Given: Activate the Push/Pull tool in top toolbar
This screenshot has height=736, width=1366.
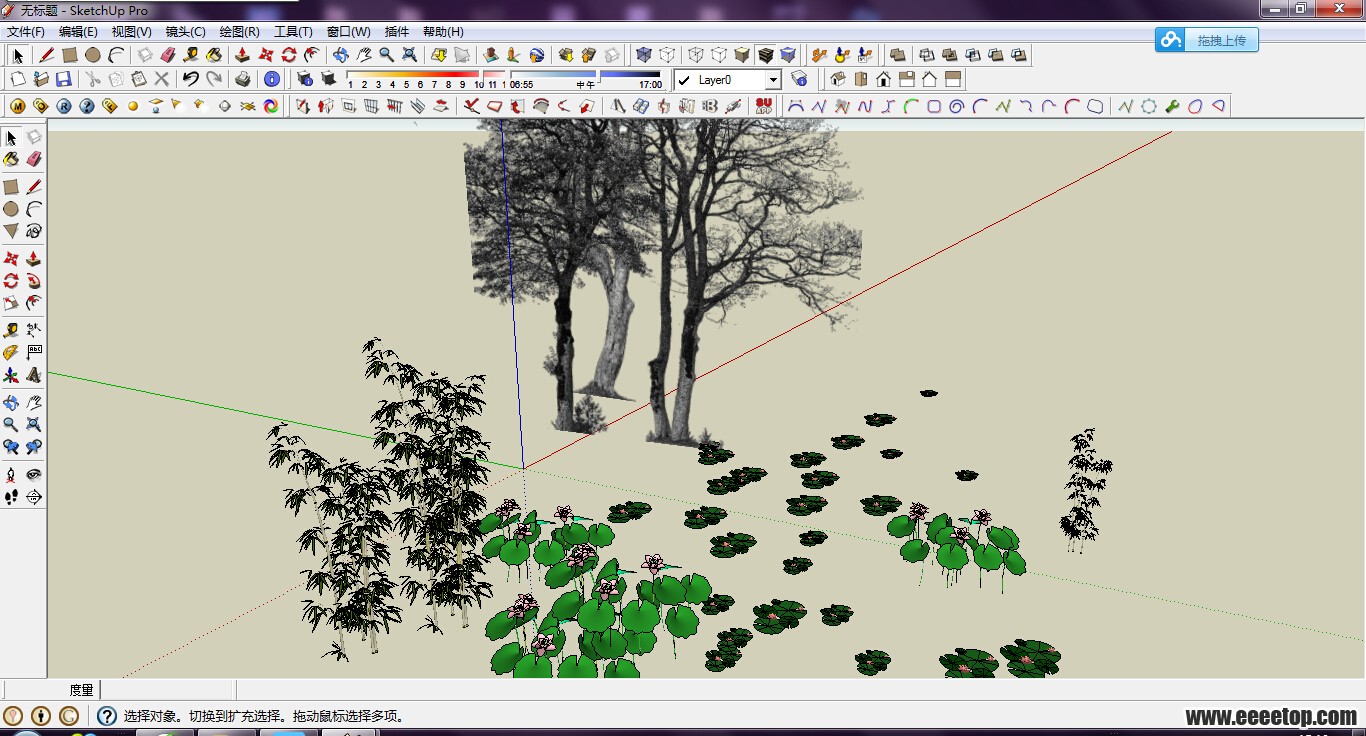Looking at the screenshot, I should click(242, 55).
